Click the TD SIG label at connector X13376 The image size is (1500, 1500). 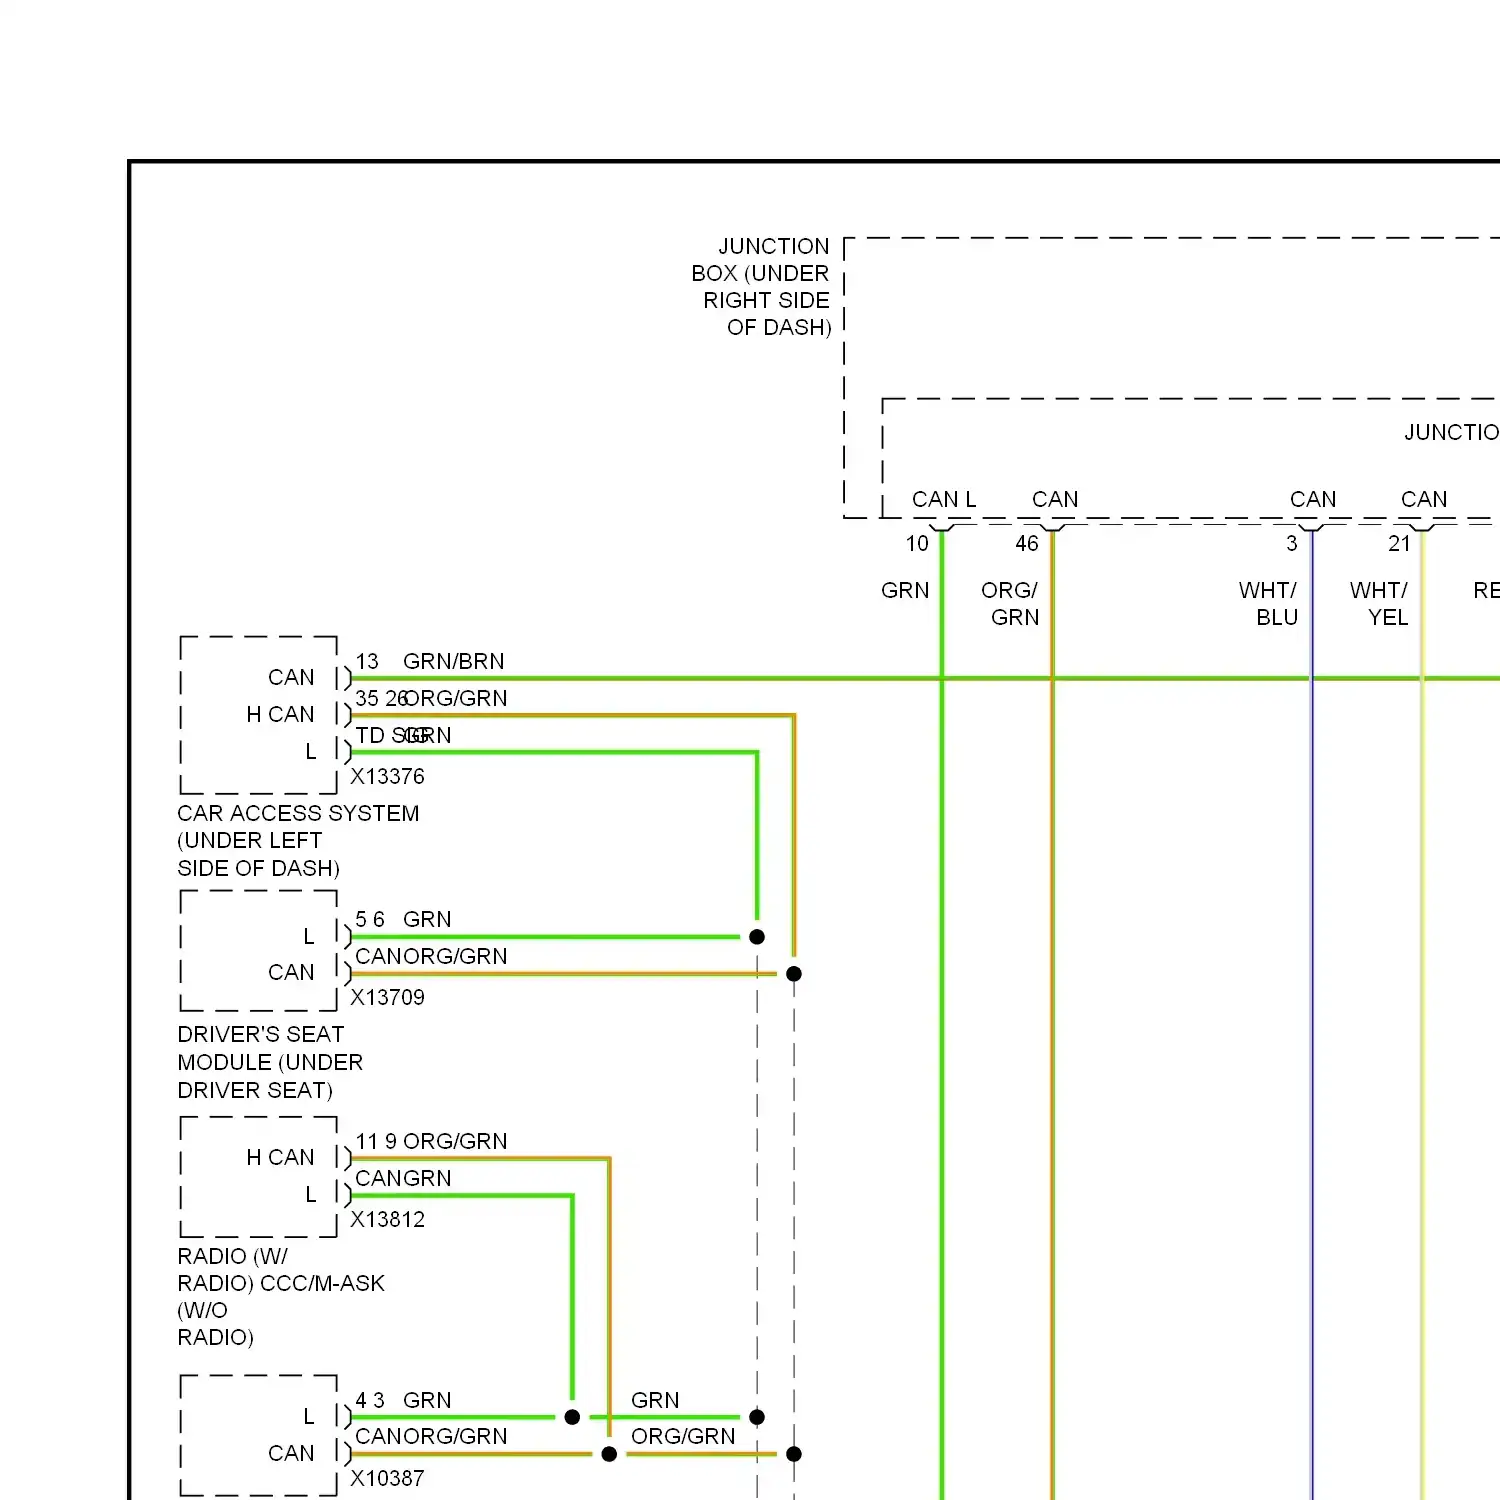pos(392,736)
